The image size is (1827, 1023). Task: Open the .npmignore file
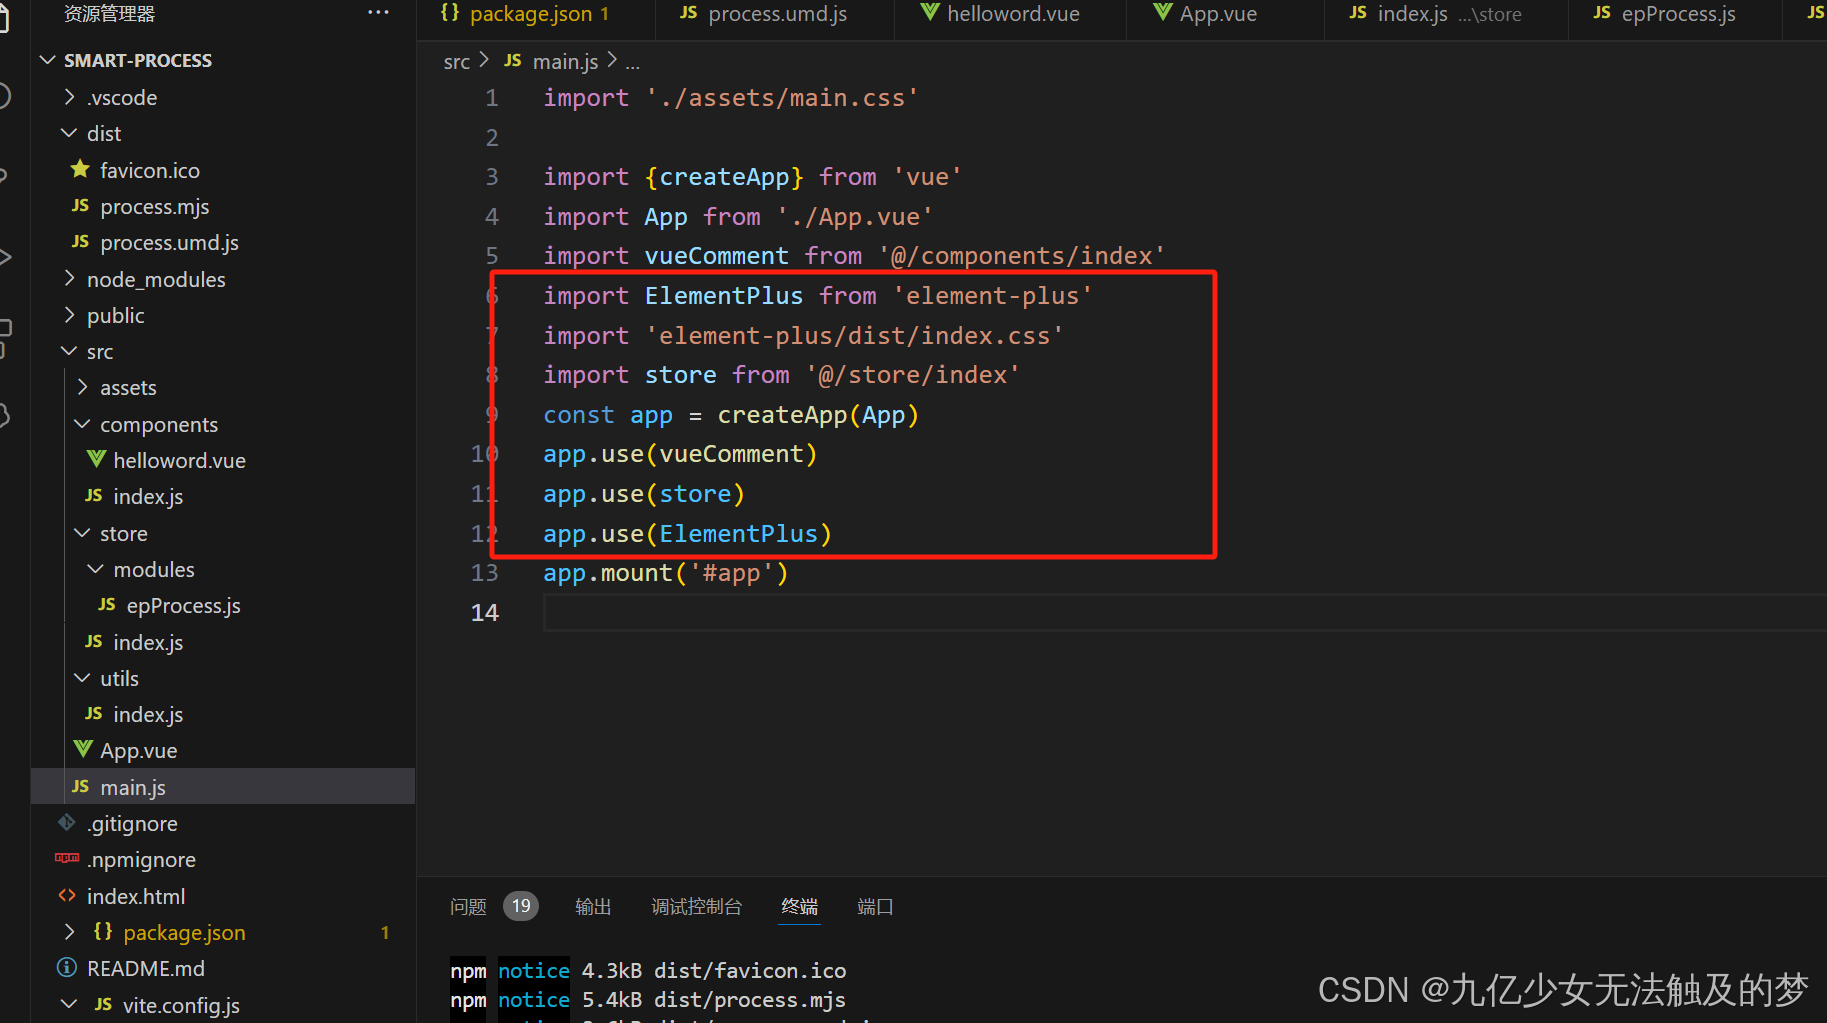(x=141, y=859)
